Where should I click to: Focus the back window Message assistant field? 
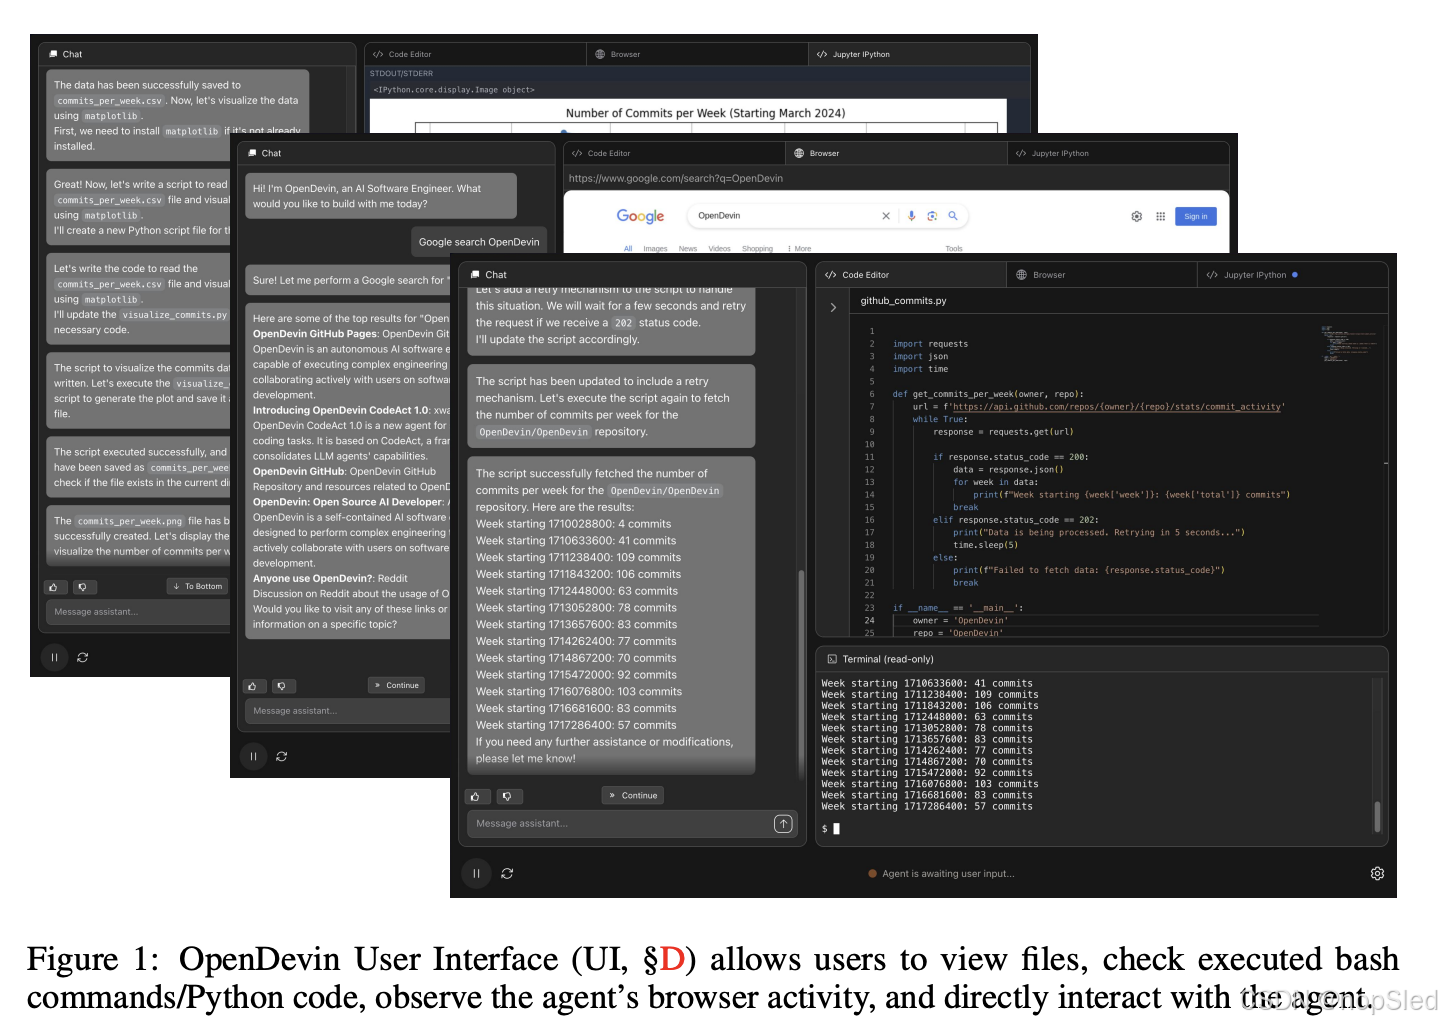[138, 612]
